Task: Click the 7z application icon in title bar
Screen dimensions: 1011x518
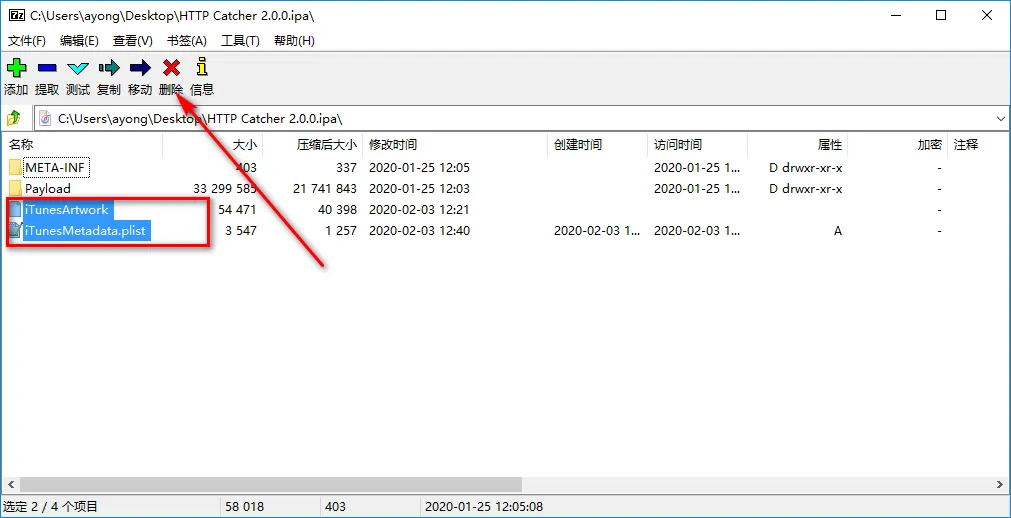Action: coord(17,15)
